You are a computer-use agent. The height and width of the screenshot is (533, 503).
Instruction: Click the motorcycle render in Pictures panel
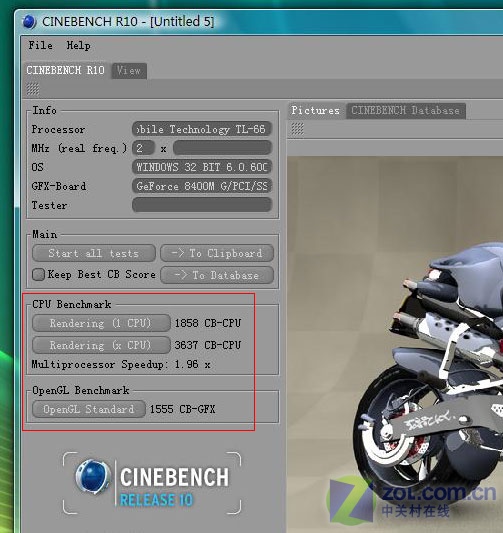tap(395, 344)
